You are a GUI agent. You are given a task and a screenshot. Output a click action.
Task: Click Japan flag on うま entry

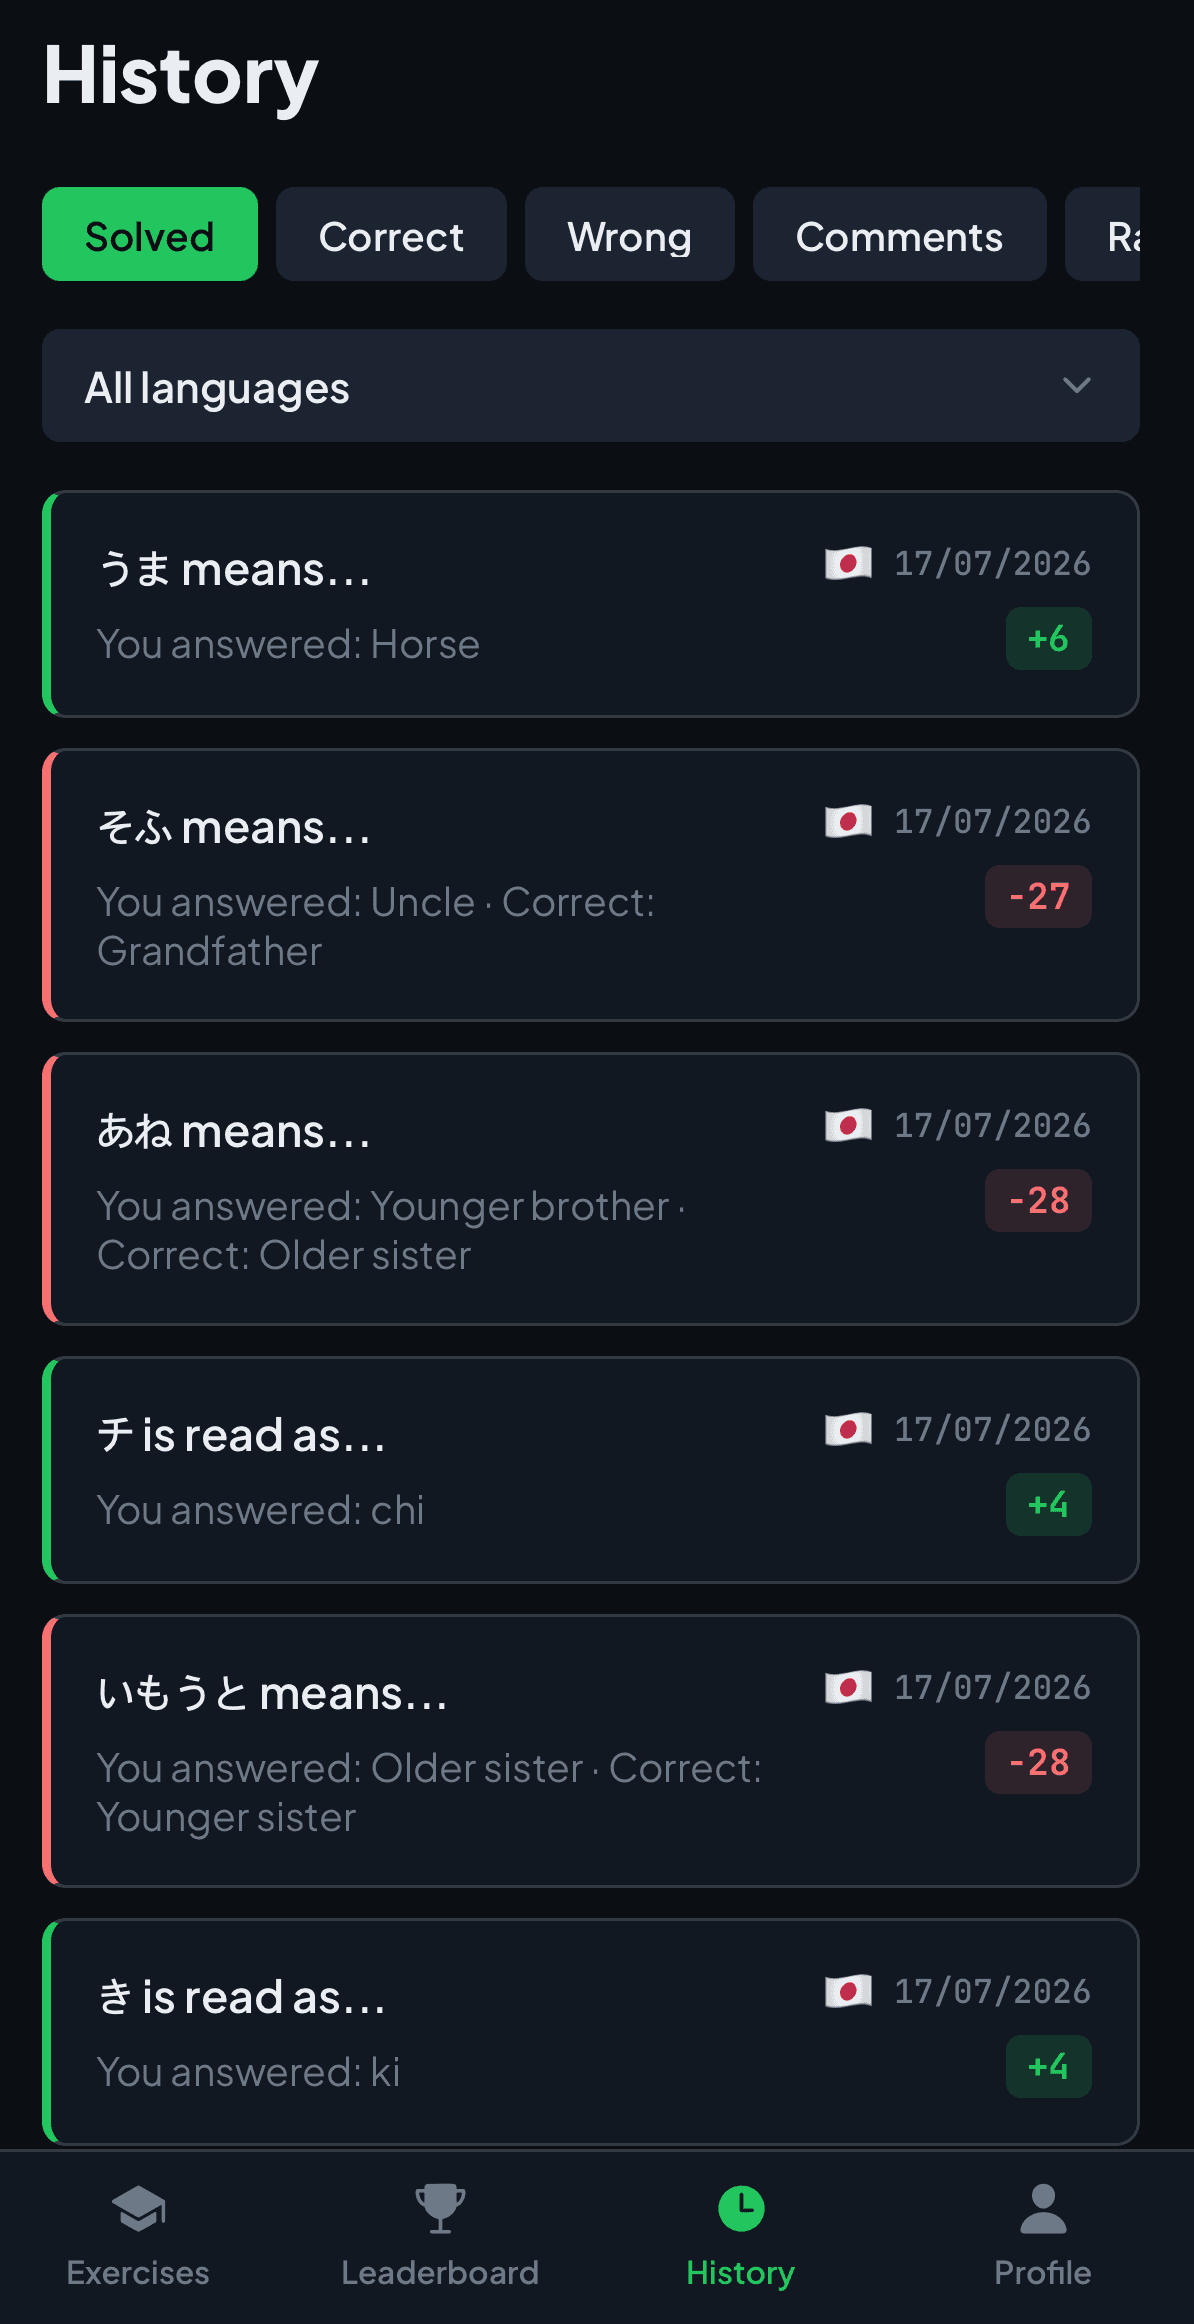(848, 563)
